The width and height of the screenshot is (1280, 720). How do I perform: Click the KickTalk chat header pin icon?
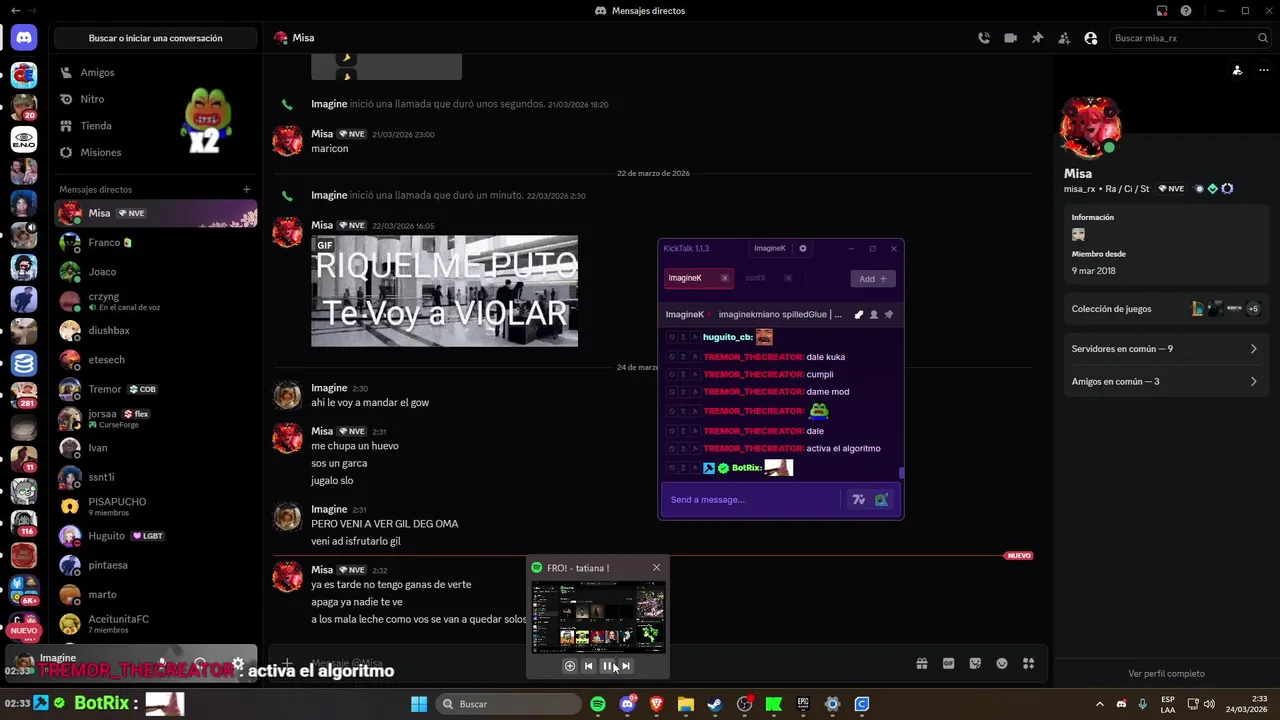coord(888,314)
